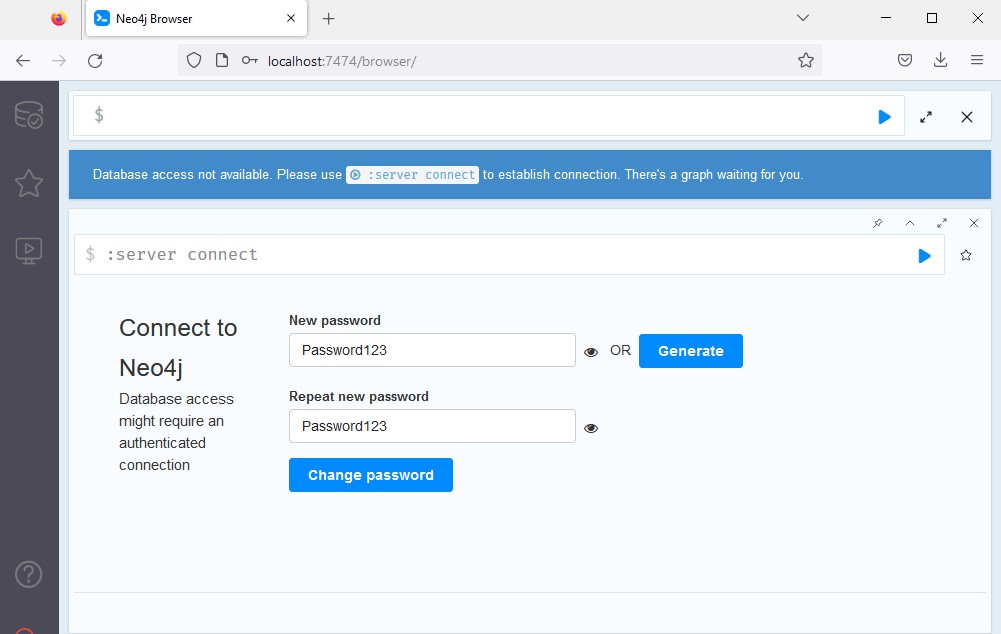This screenshot has height=634, width=1001.
Task: Maximize the Firefox window
Action: tap(931, 18)
